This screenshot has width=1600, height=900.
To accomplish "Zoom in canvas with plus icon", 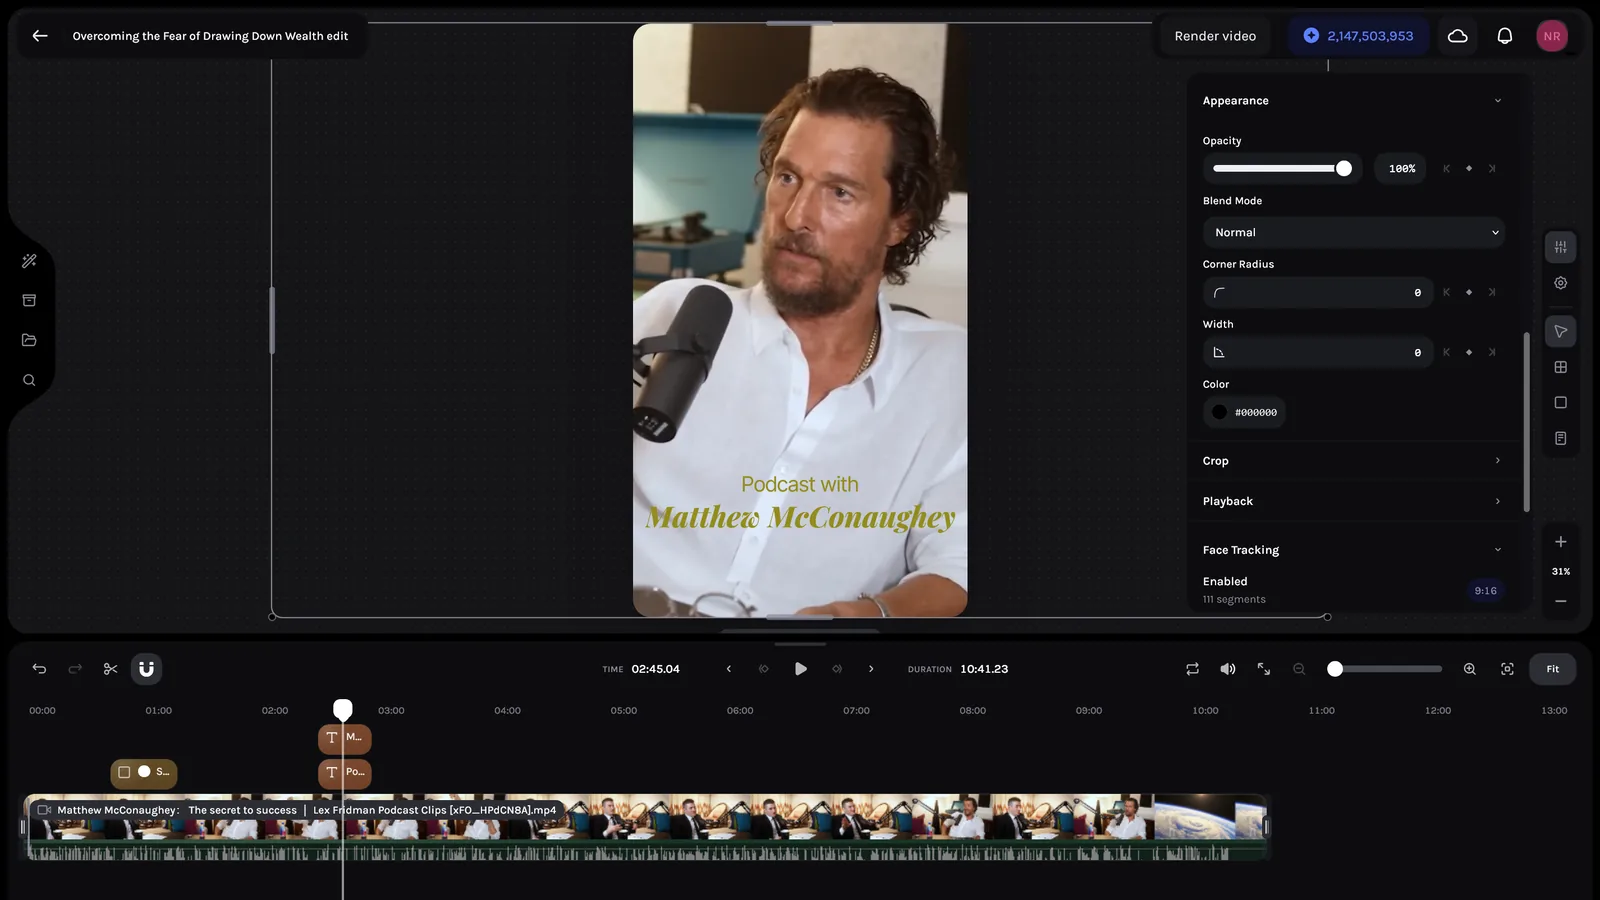I will click(x=1561, y=542).
